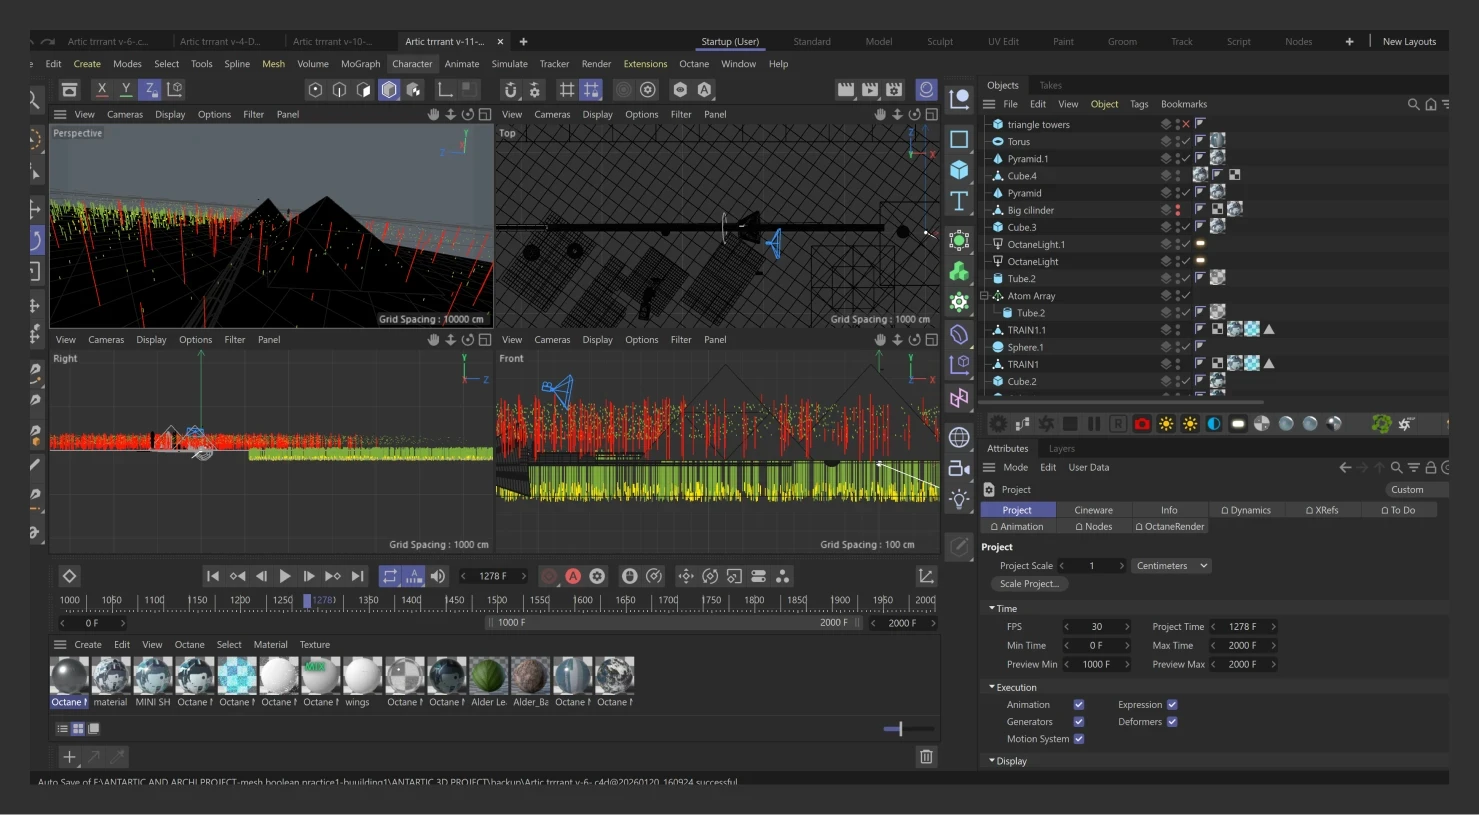
Task: Select the Alder Leaf green material thumbnail
Action: (x=488, y=676)
